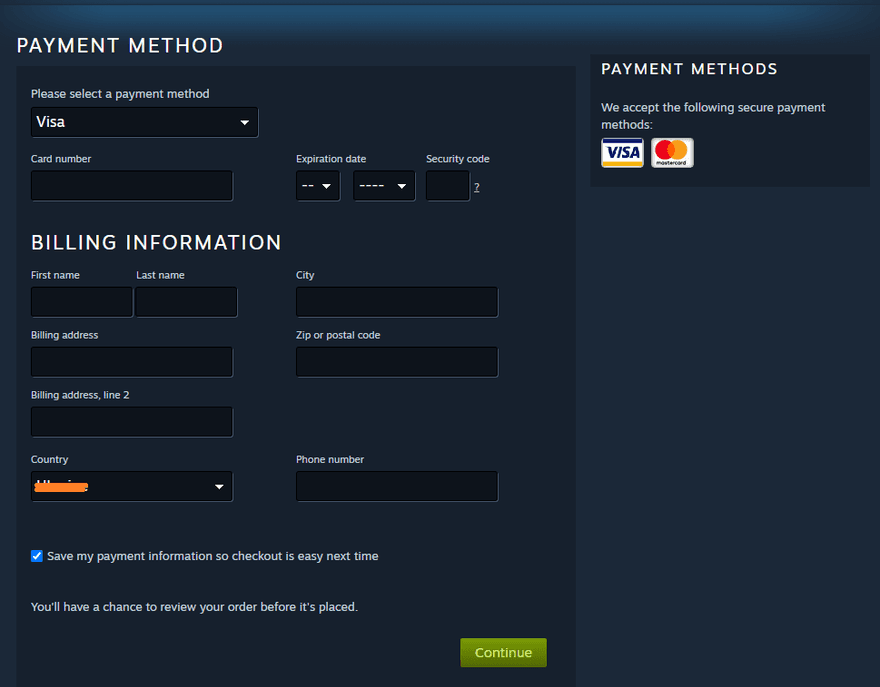Open the expiration month dropdown
This screenshot has width=880, height=687.
click(318, 186)
